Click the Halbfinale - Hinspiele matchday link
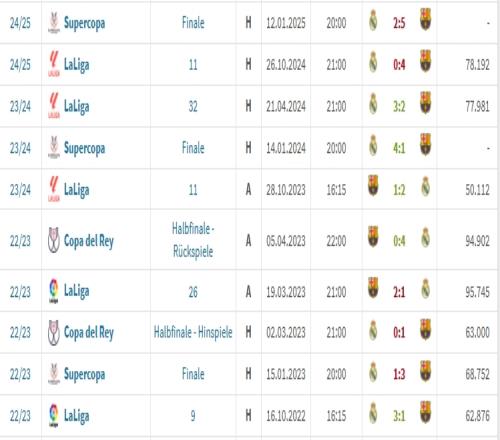 coord(193,332)
